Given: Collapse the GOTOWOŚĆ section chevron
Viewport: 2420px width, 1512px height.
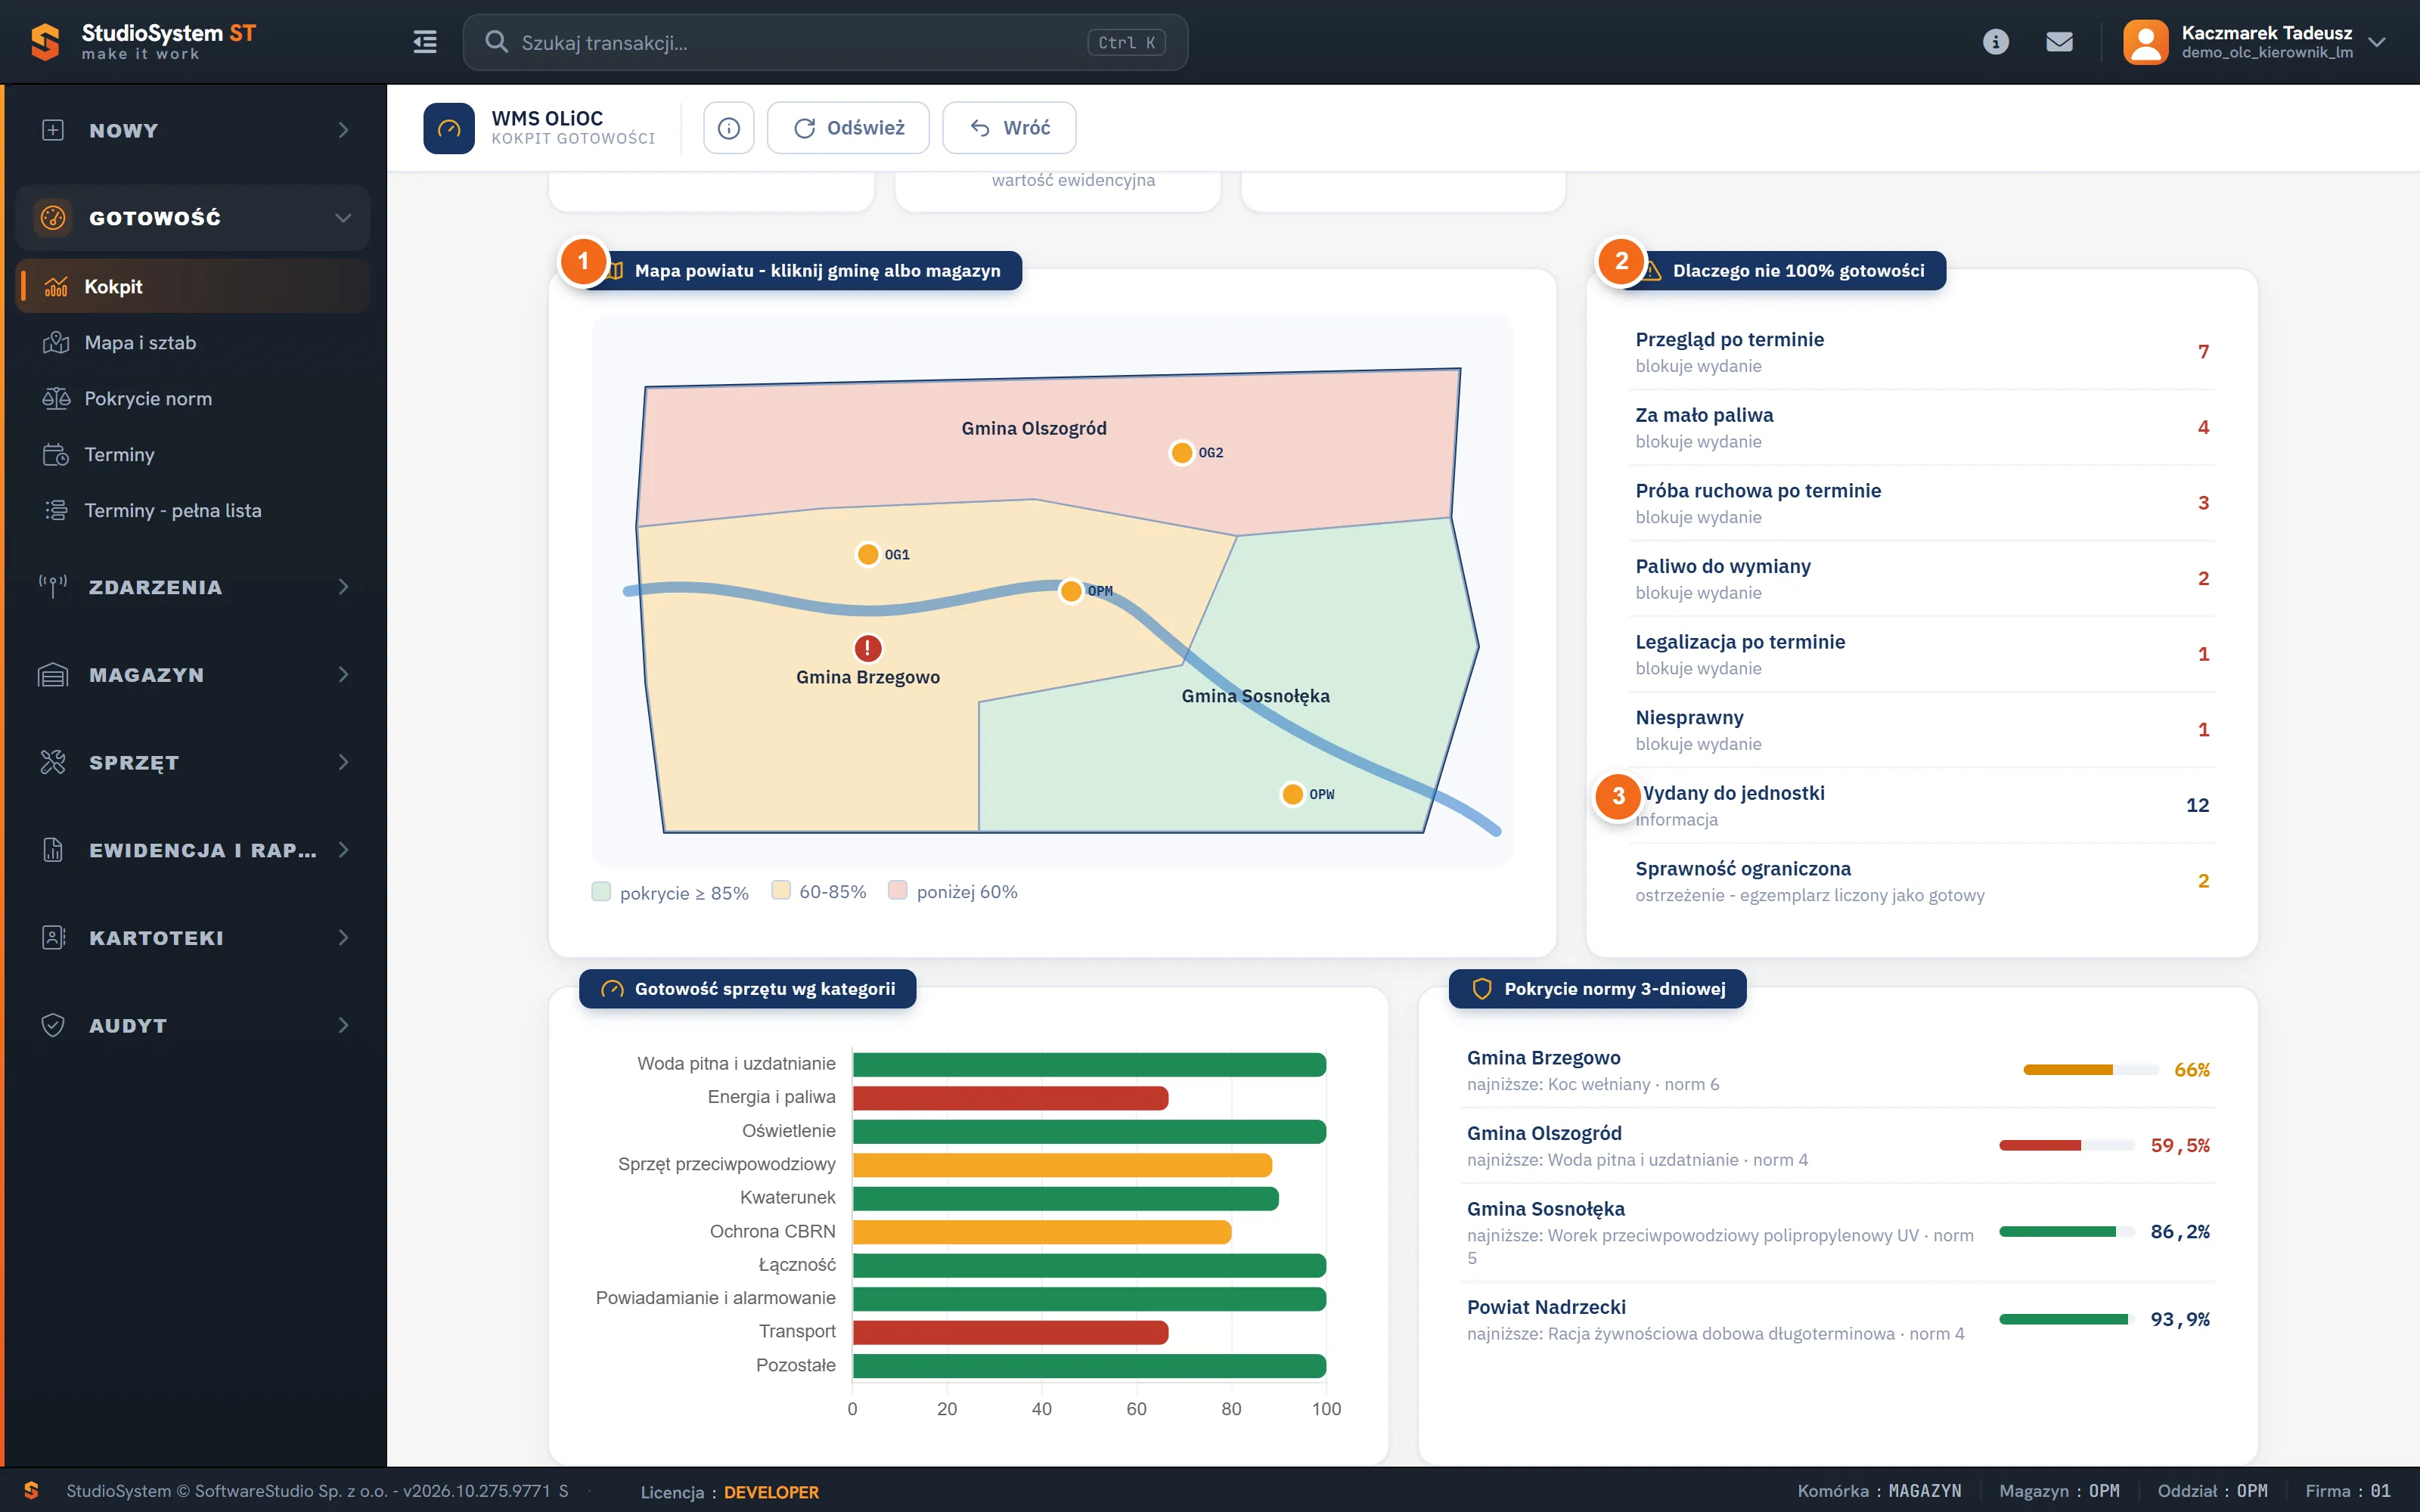Looking at the screenshot, I should 343,217.
